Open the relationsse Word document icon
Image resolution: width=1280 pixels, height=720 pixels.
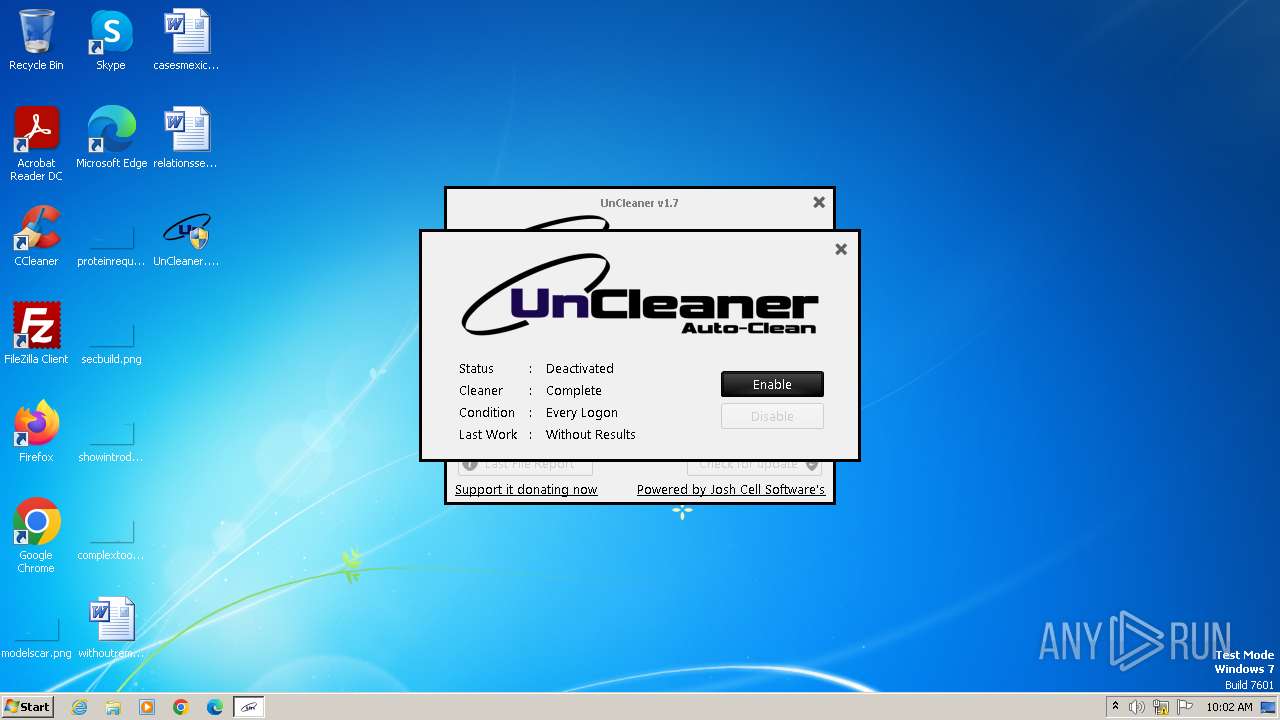coord(186,137)
